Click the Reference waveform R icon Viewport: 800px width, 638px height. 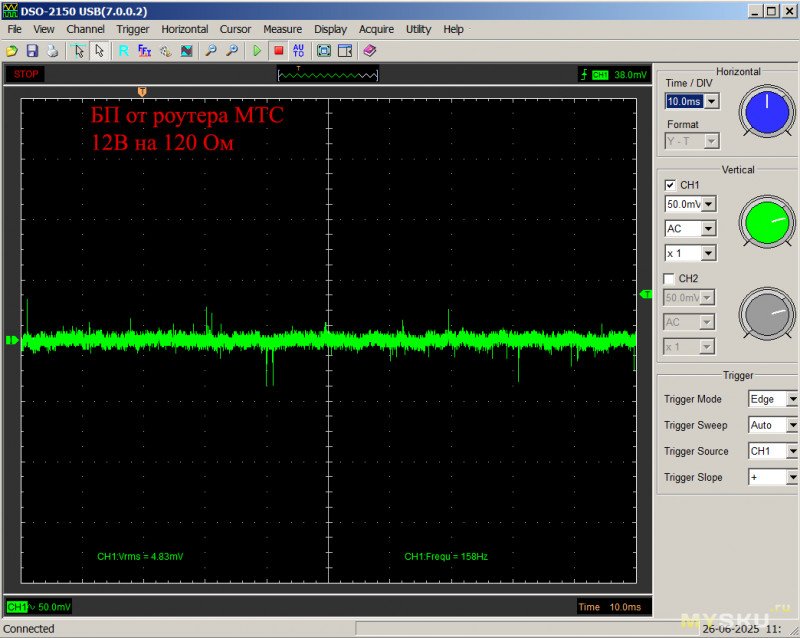click(123, 50)
